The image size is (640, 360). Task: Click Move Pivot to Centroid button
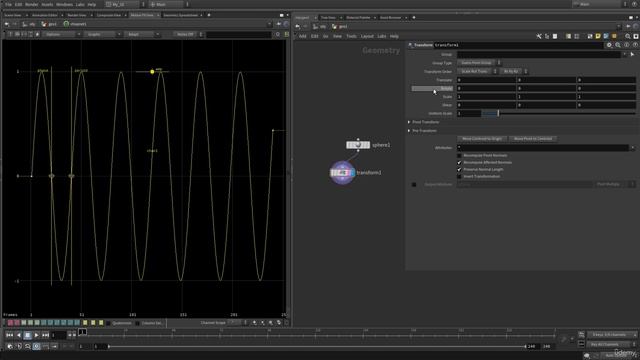pyautogui.click(x=533, y=139)
